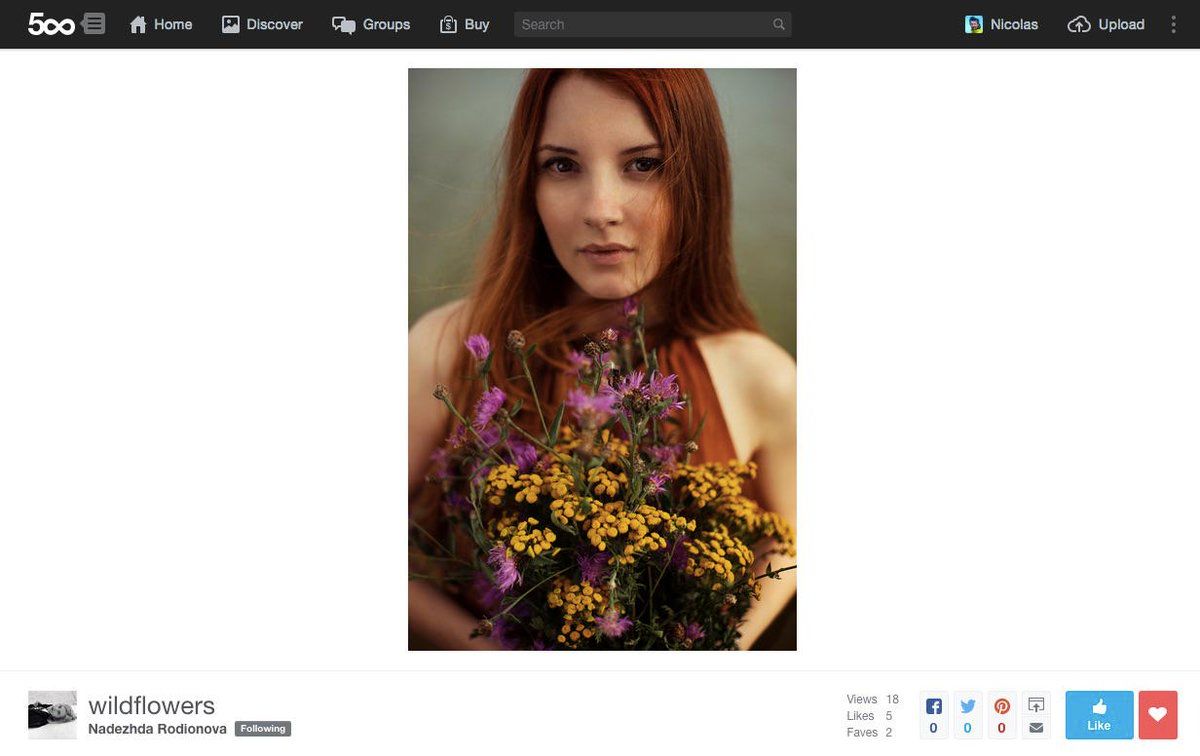The height and width of the screenshot is (756, 1200).
Task: Open the Nicolas profile menu
Action: [1001, 24]
